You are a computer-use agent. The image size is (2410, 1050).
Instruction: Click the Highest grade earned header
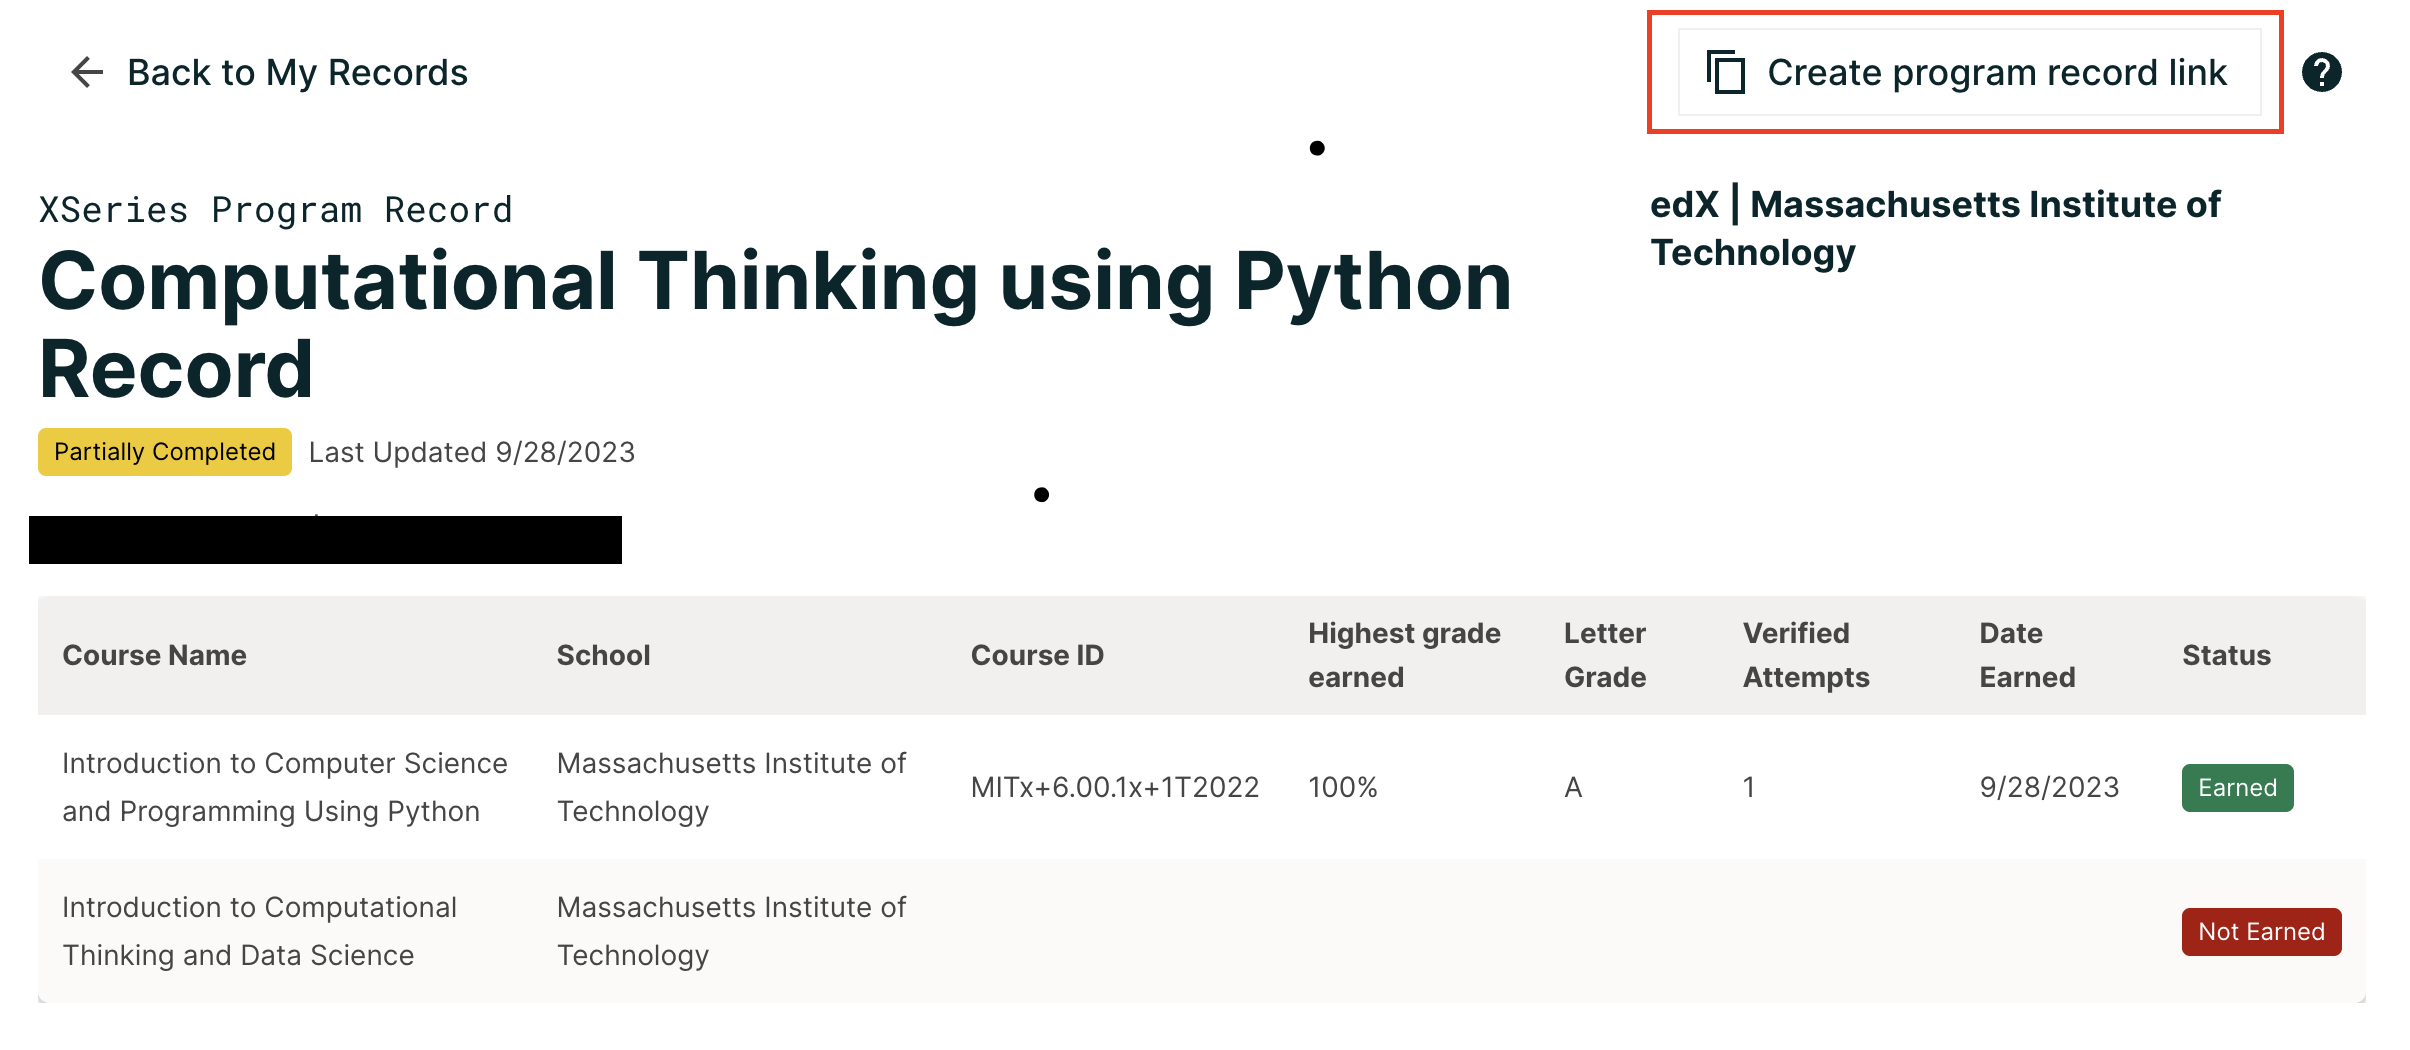tap(1403, 655)
